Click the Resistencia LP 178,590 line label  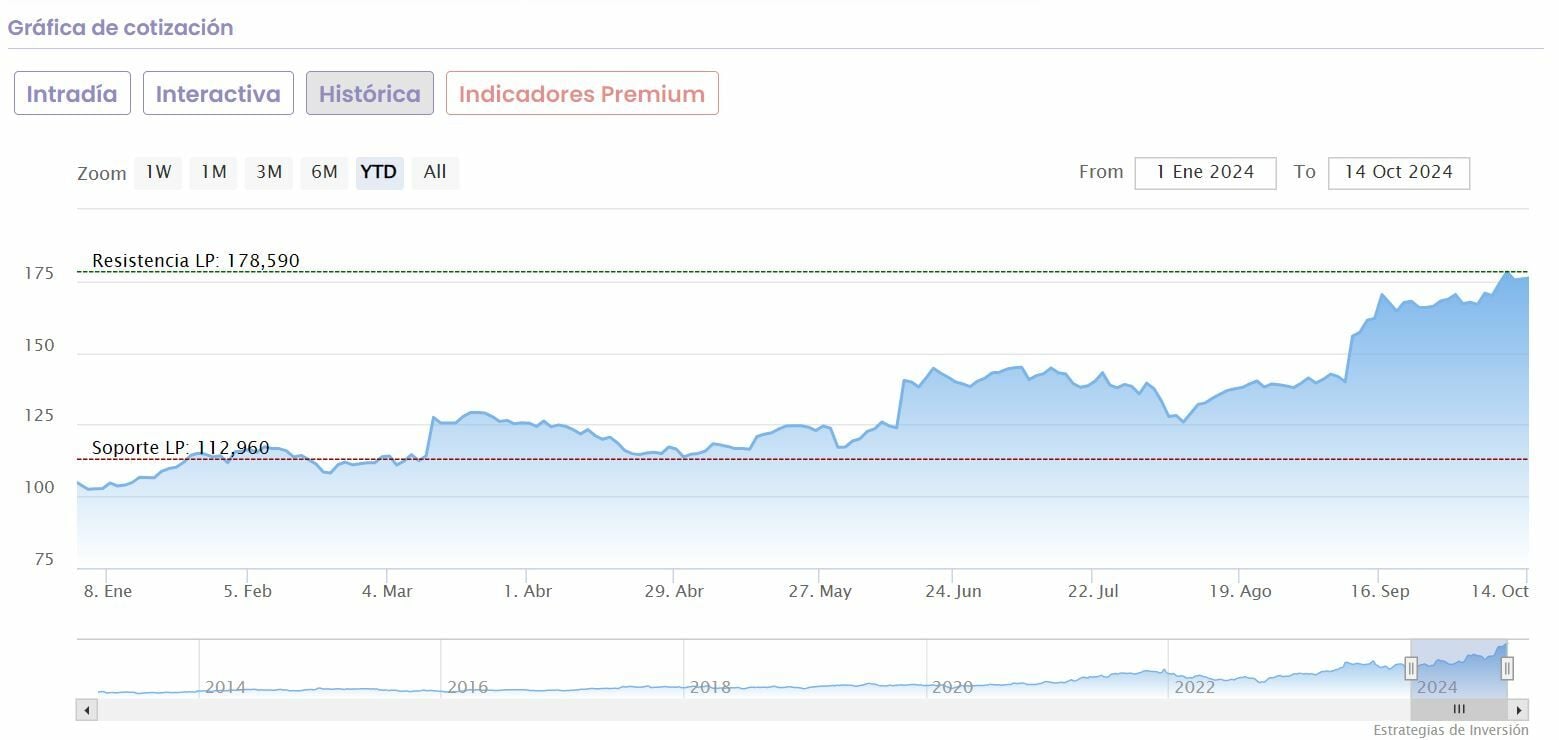coord(195,261)
